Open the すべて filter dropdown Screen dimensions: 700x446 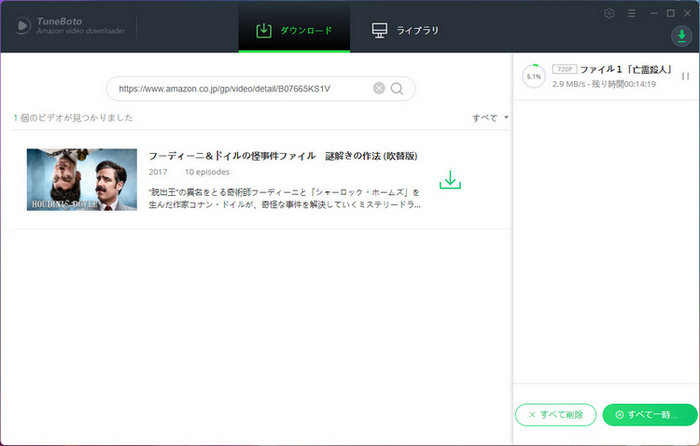pos(490,118)
